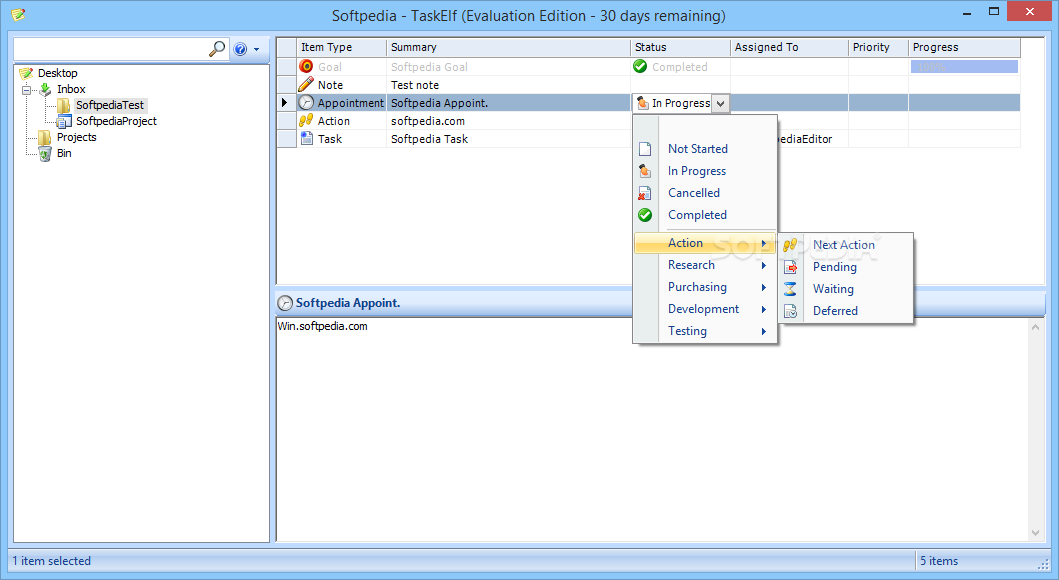The image size is (1059, 580).
Task: Open the blue help icon
Action: pyautogui.click(x=240, y=49)
